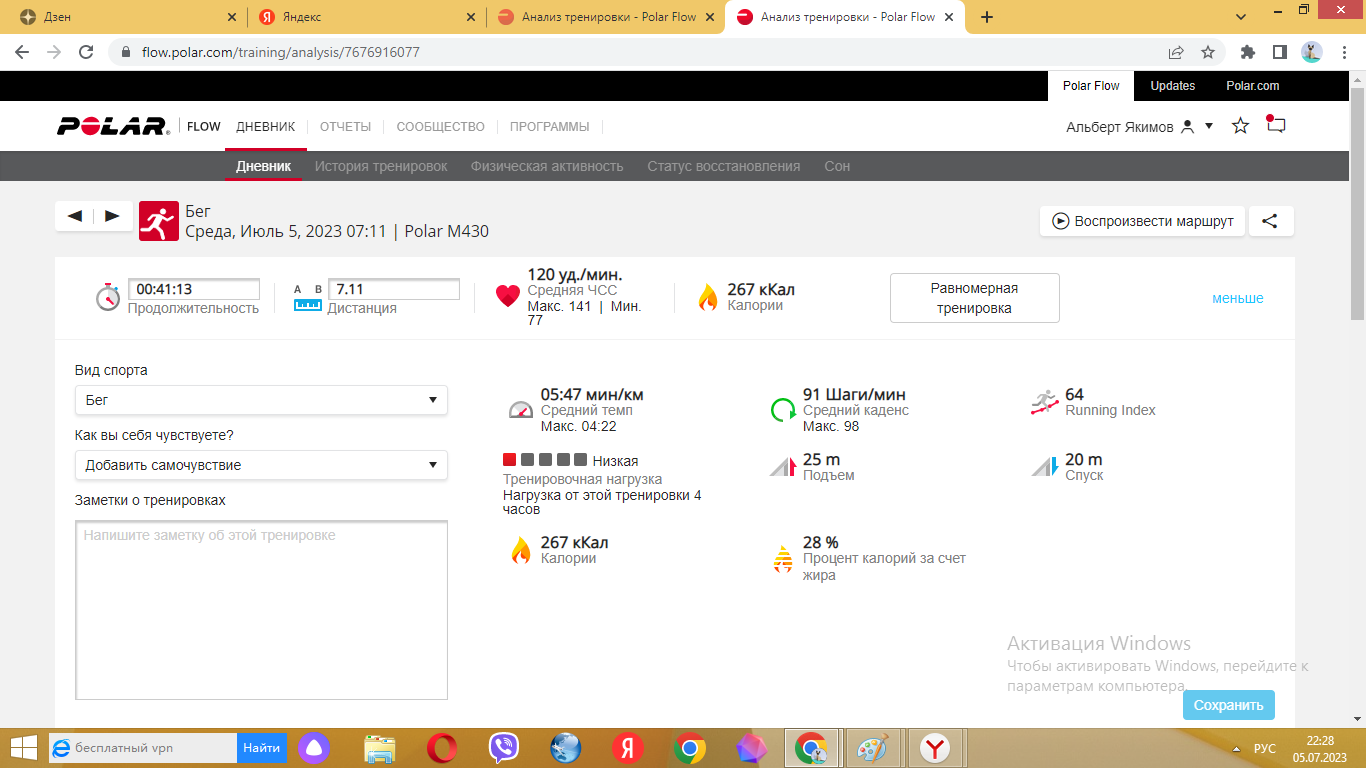Click the duration field showing 00:41:13
This screenshot has height=768, width=1366.
click(194, 290)
